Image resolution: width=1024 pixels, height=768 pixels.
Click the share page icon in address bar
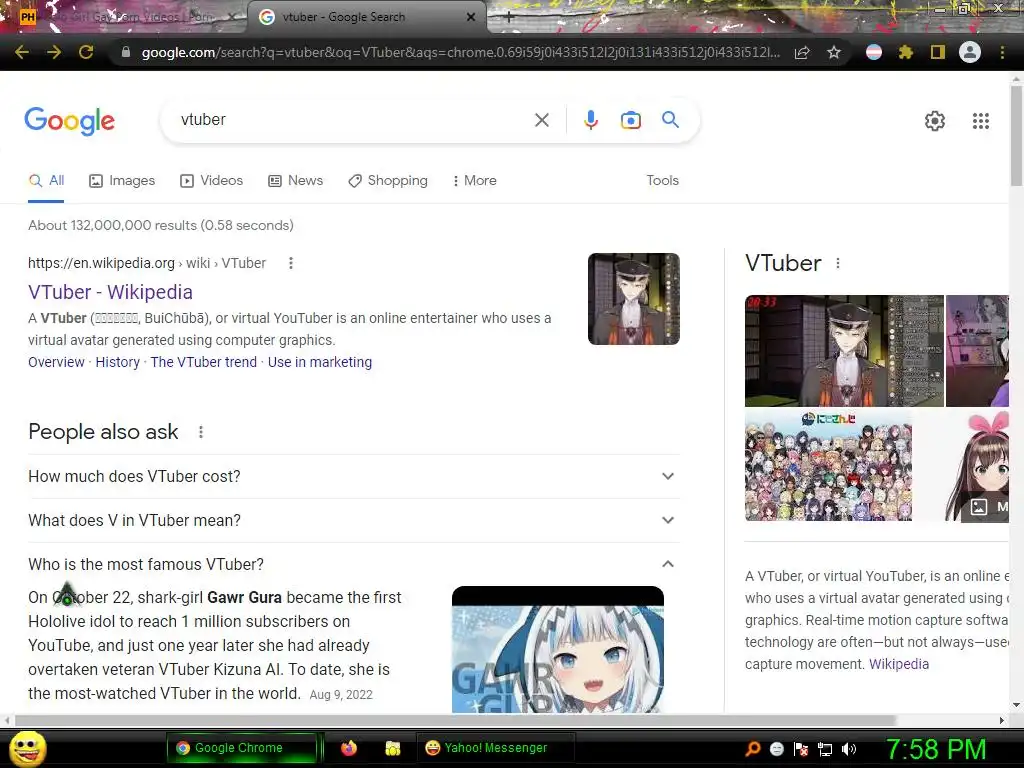click(x=802, y=52)
